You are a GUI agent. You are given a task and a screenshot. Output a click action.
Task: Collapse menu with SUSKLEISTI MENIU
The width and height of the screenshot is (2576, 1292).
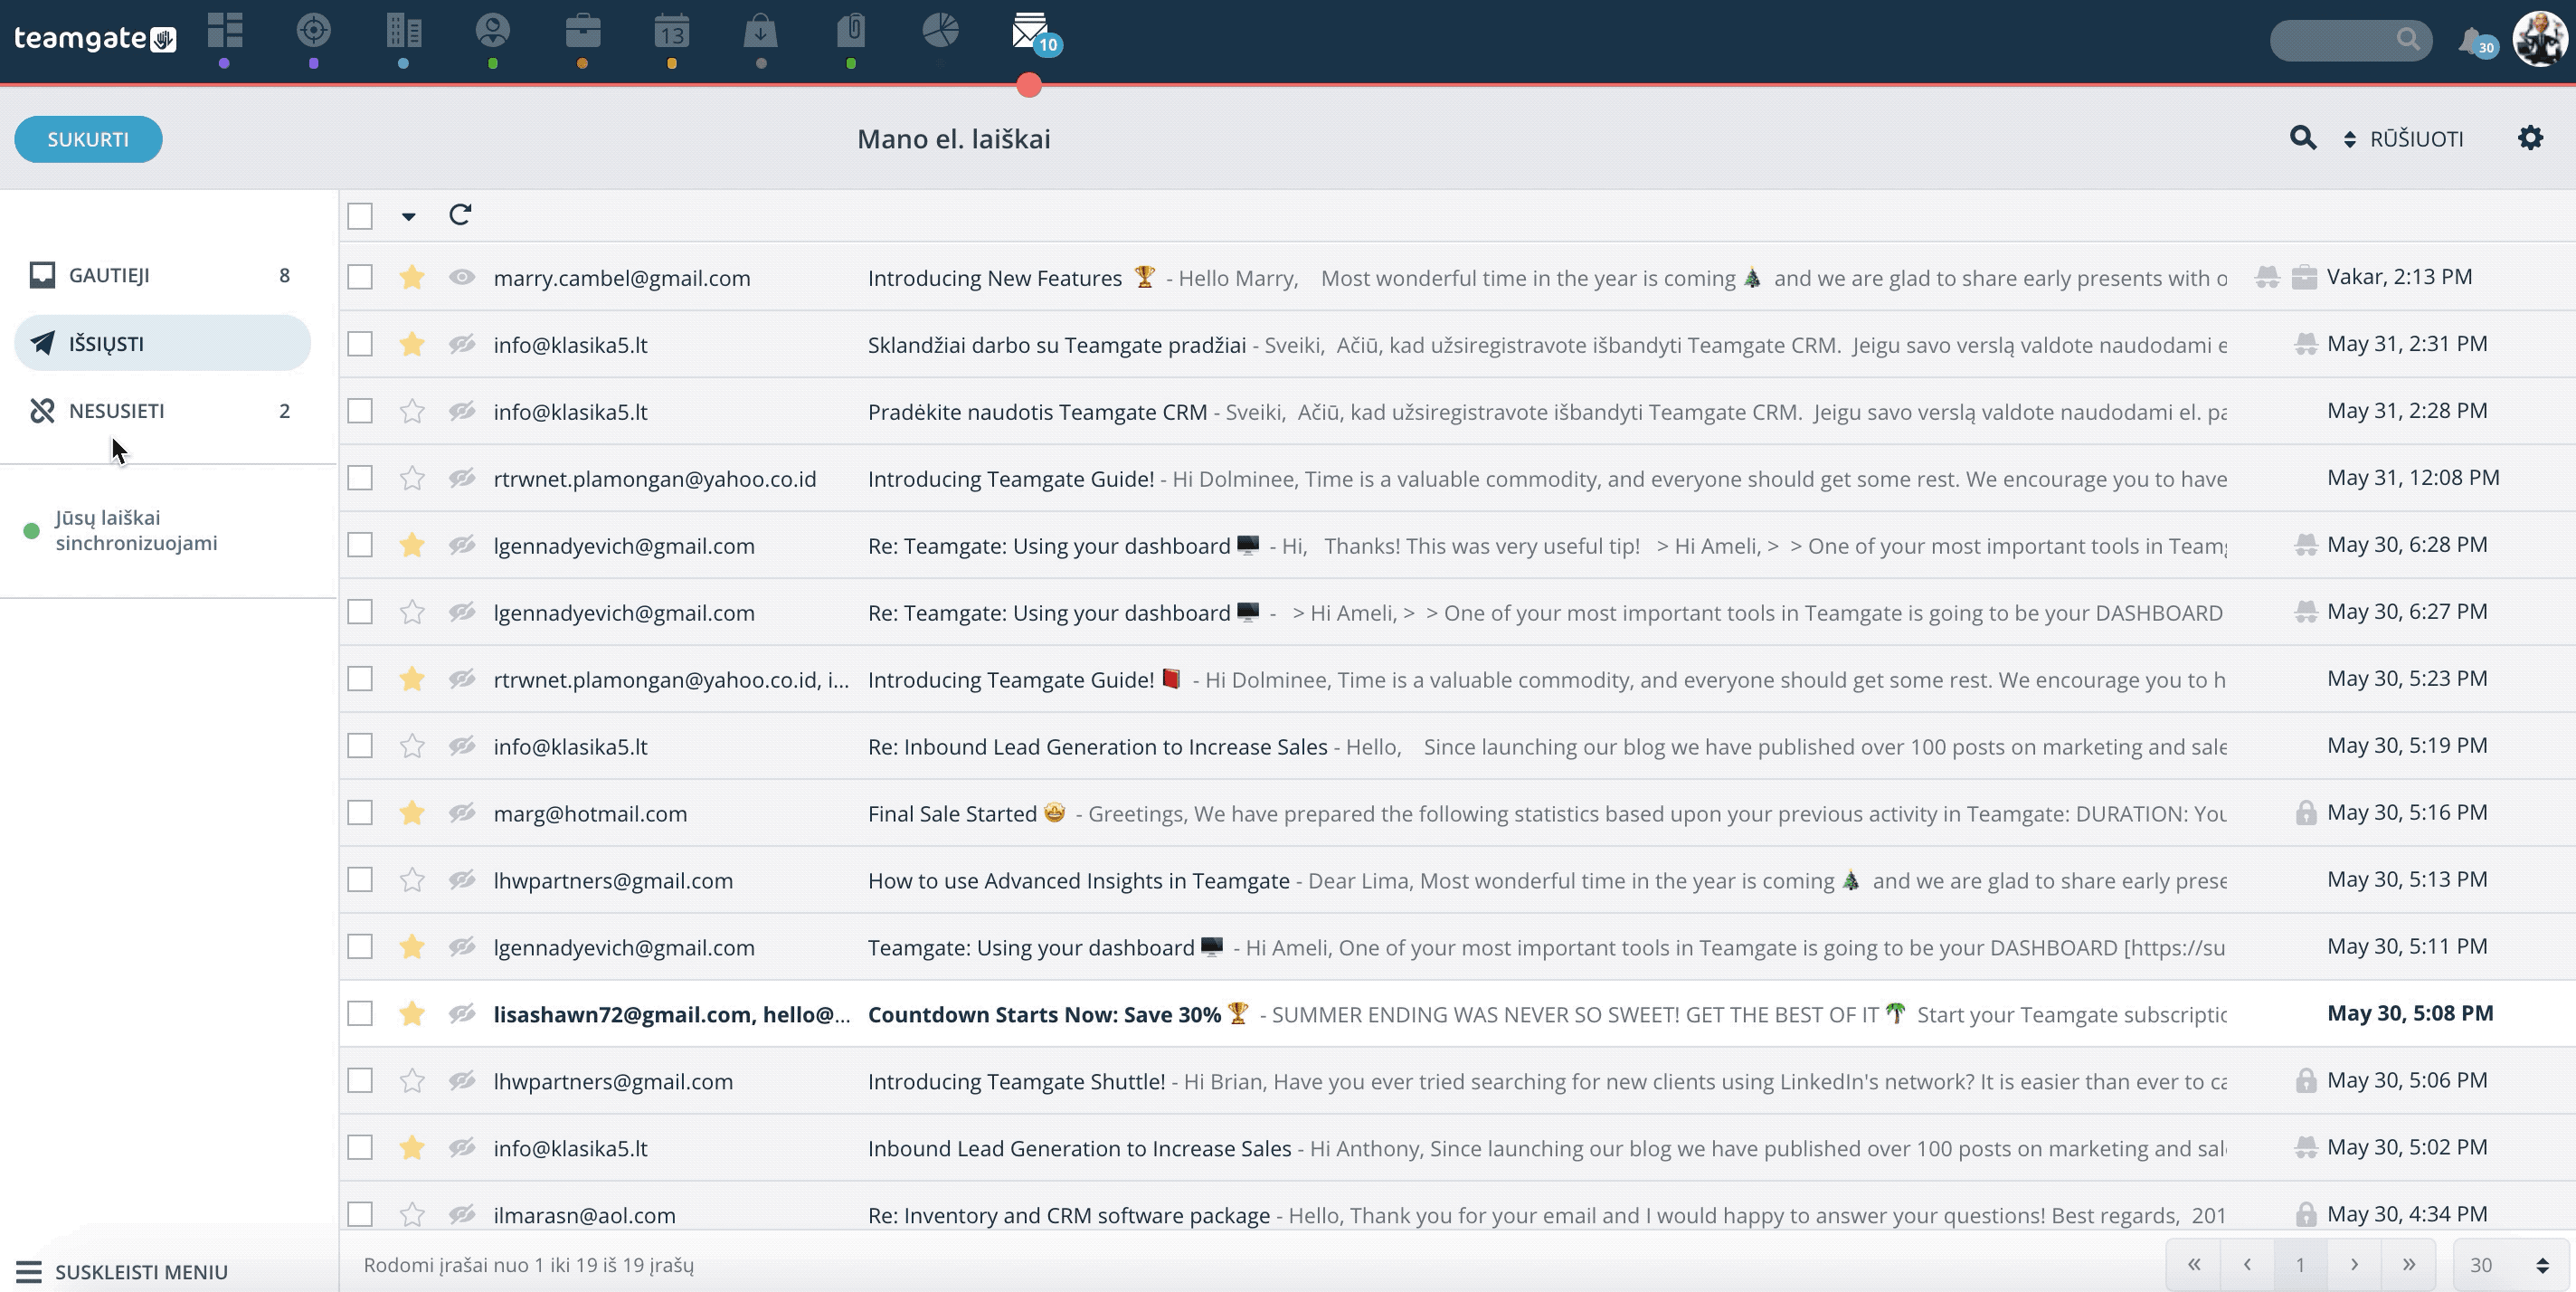pyautogui.click(x=122, y=1272)
